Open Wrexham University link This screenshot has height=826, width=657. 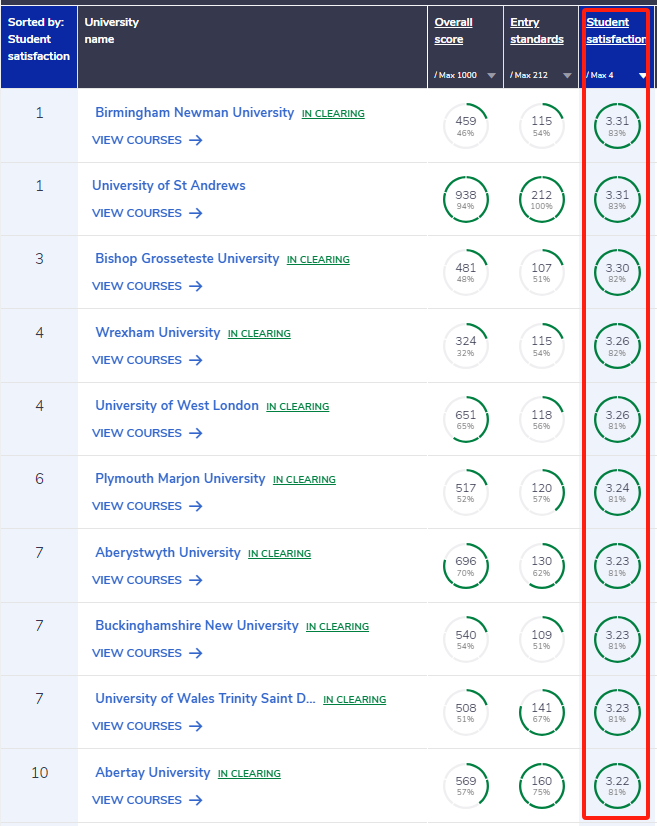[x=158, y=332]
